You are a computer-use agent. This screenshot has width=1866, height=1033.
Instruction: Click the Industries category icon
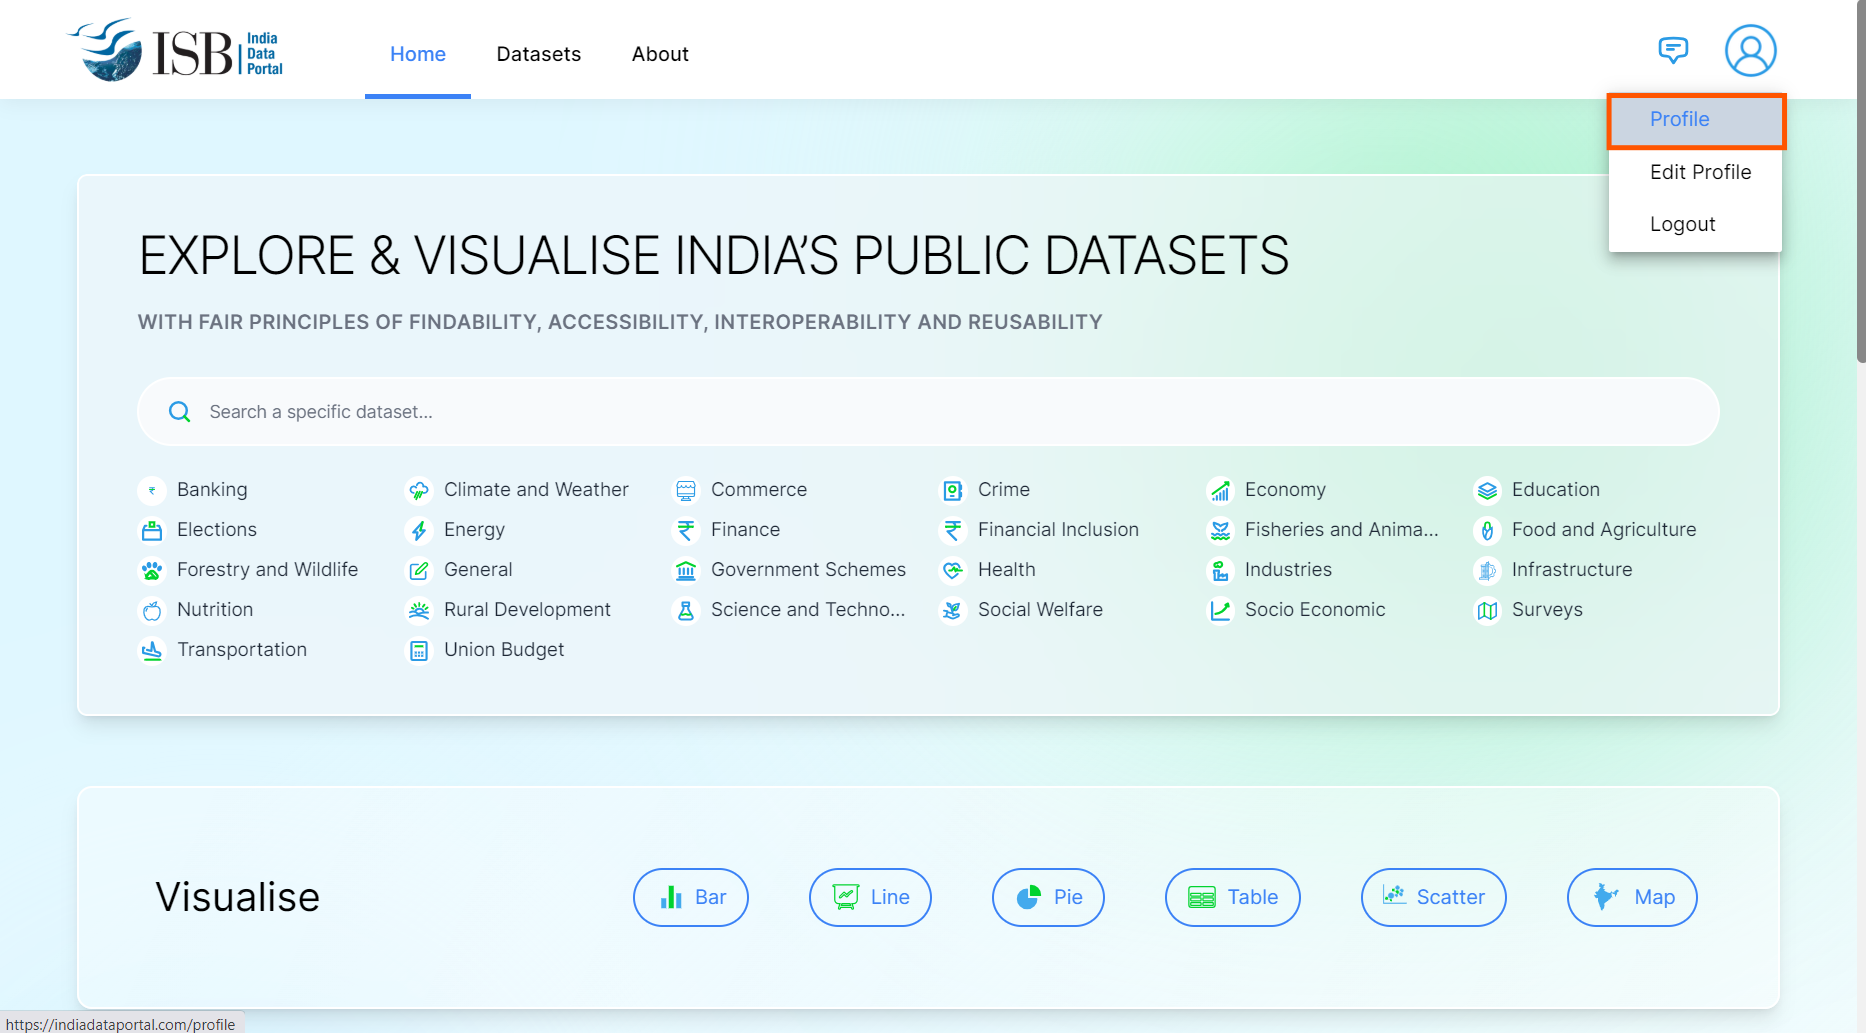click(1220, 570)
